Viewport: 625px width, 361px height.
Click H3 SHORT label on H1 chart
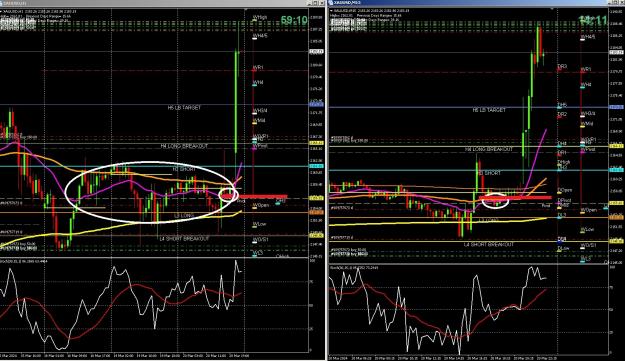[184, 169]
